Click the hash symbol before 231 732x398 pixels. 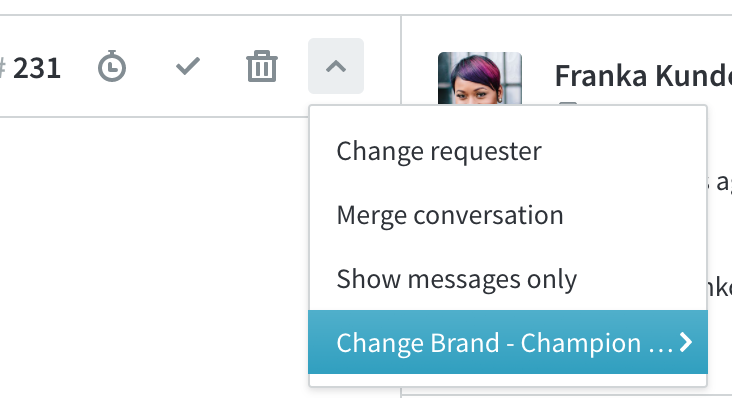(2, 68)
